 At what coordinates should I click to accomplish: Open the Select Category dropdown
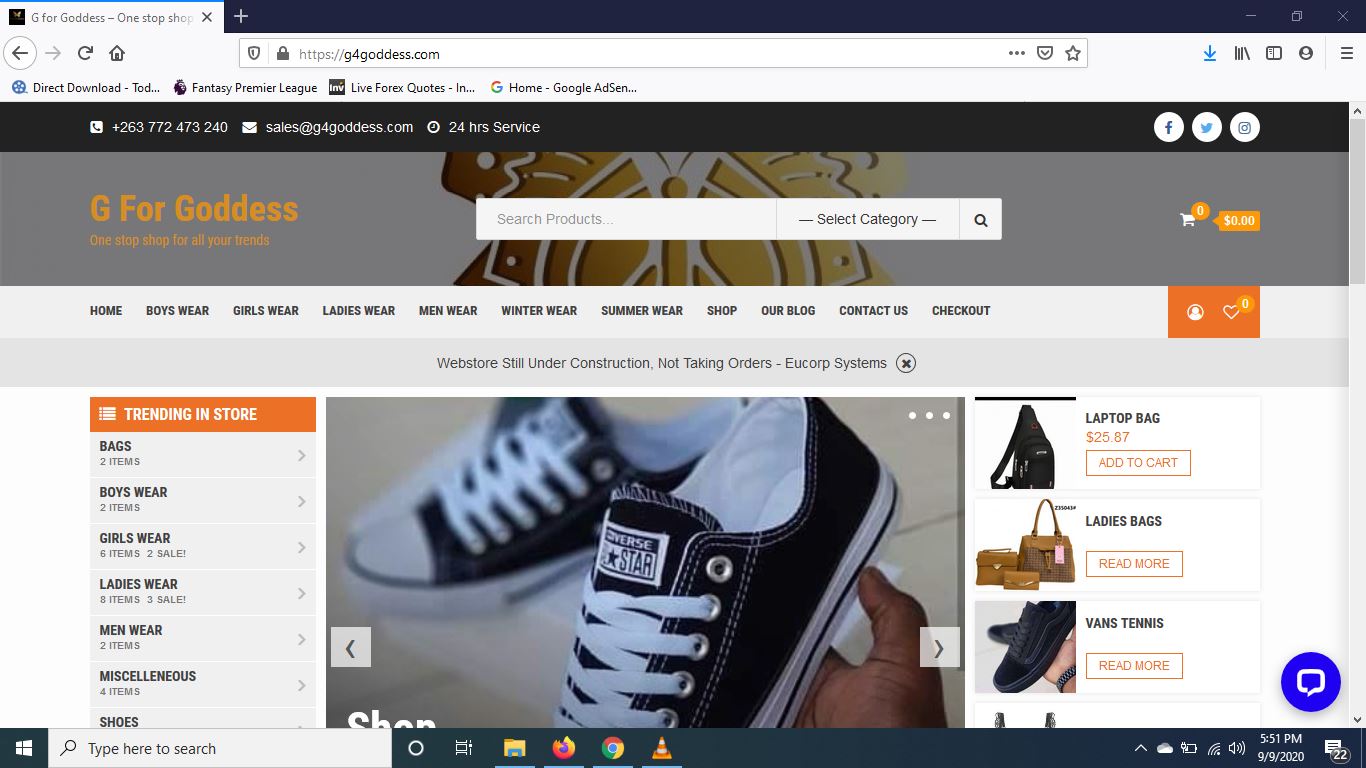867,219
